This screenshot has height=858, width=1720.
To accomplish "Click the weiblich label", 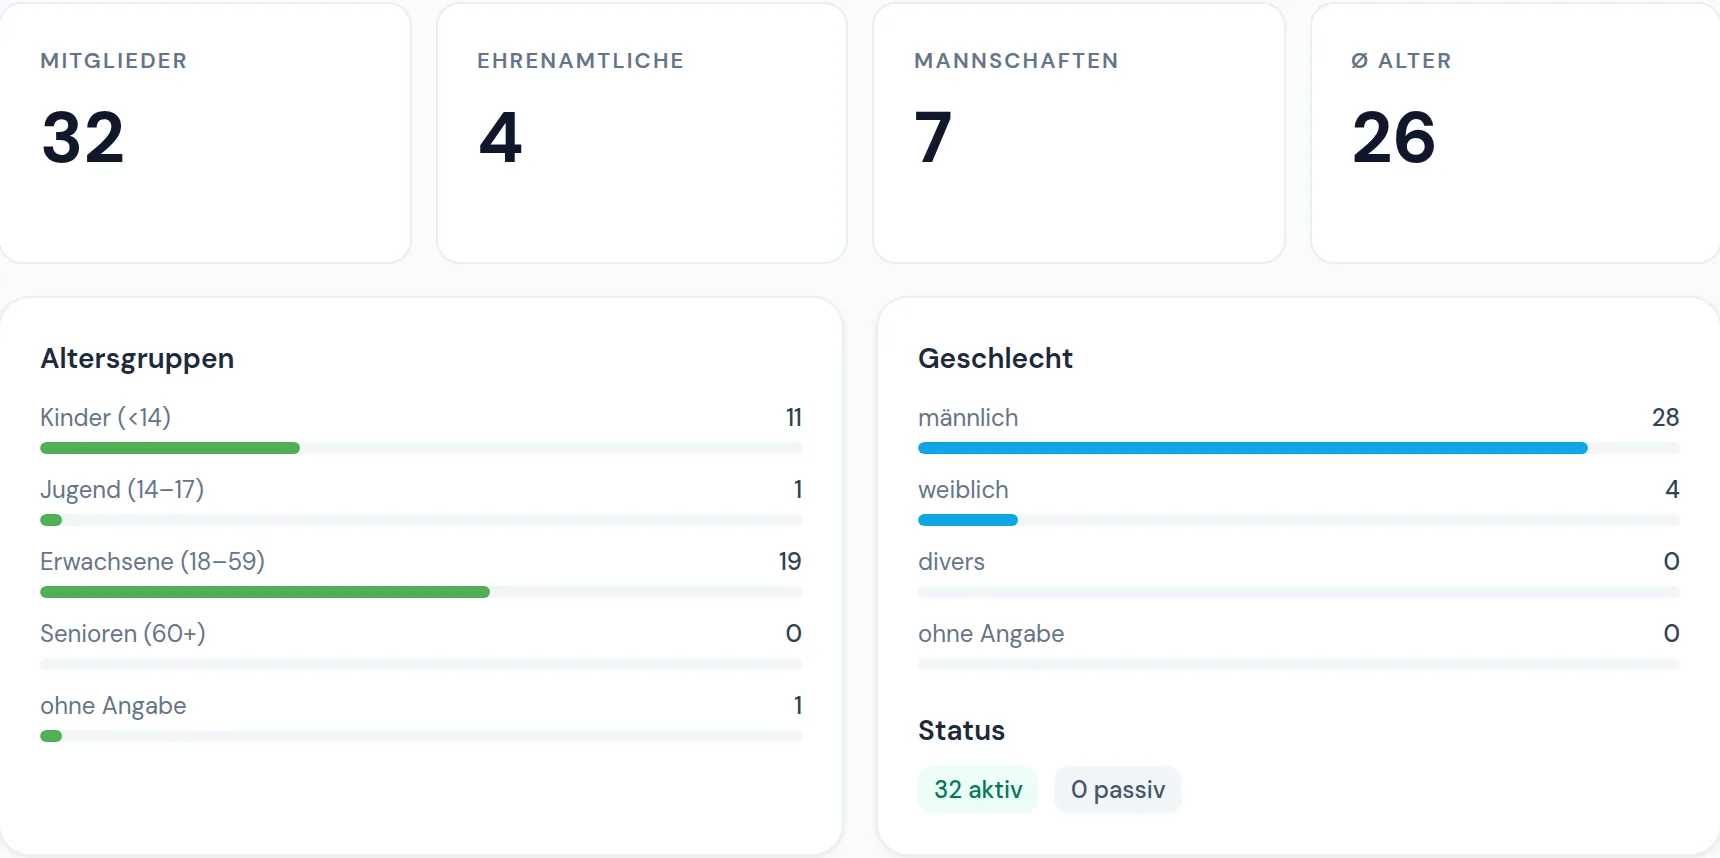I will (963, 489).
